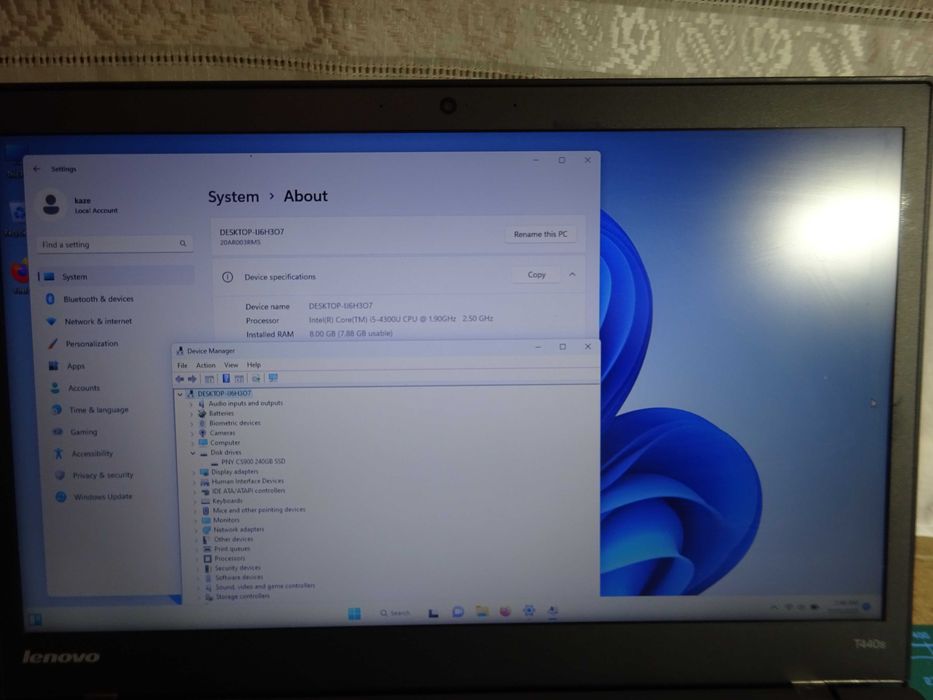
Task: Select the Batteries category in Device Manager
Action: 221,413
